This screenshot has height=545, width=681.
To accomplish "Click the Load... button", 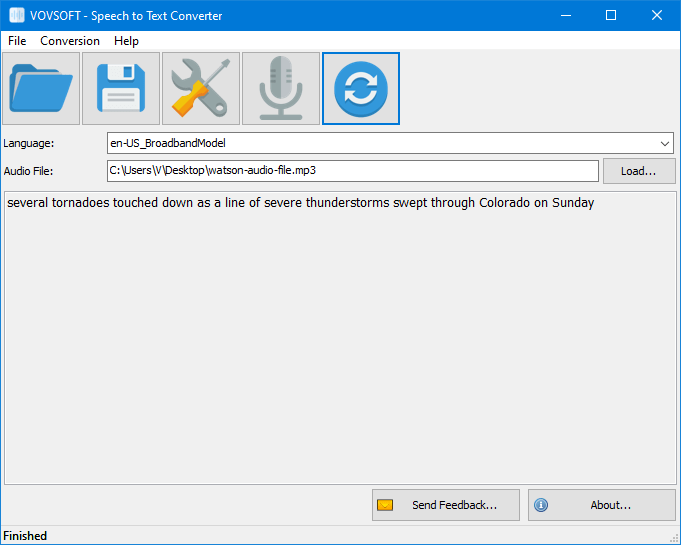I will tap(639, 171).
